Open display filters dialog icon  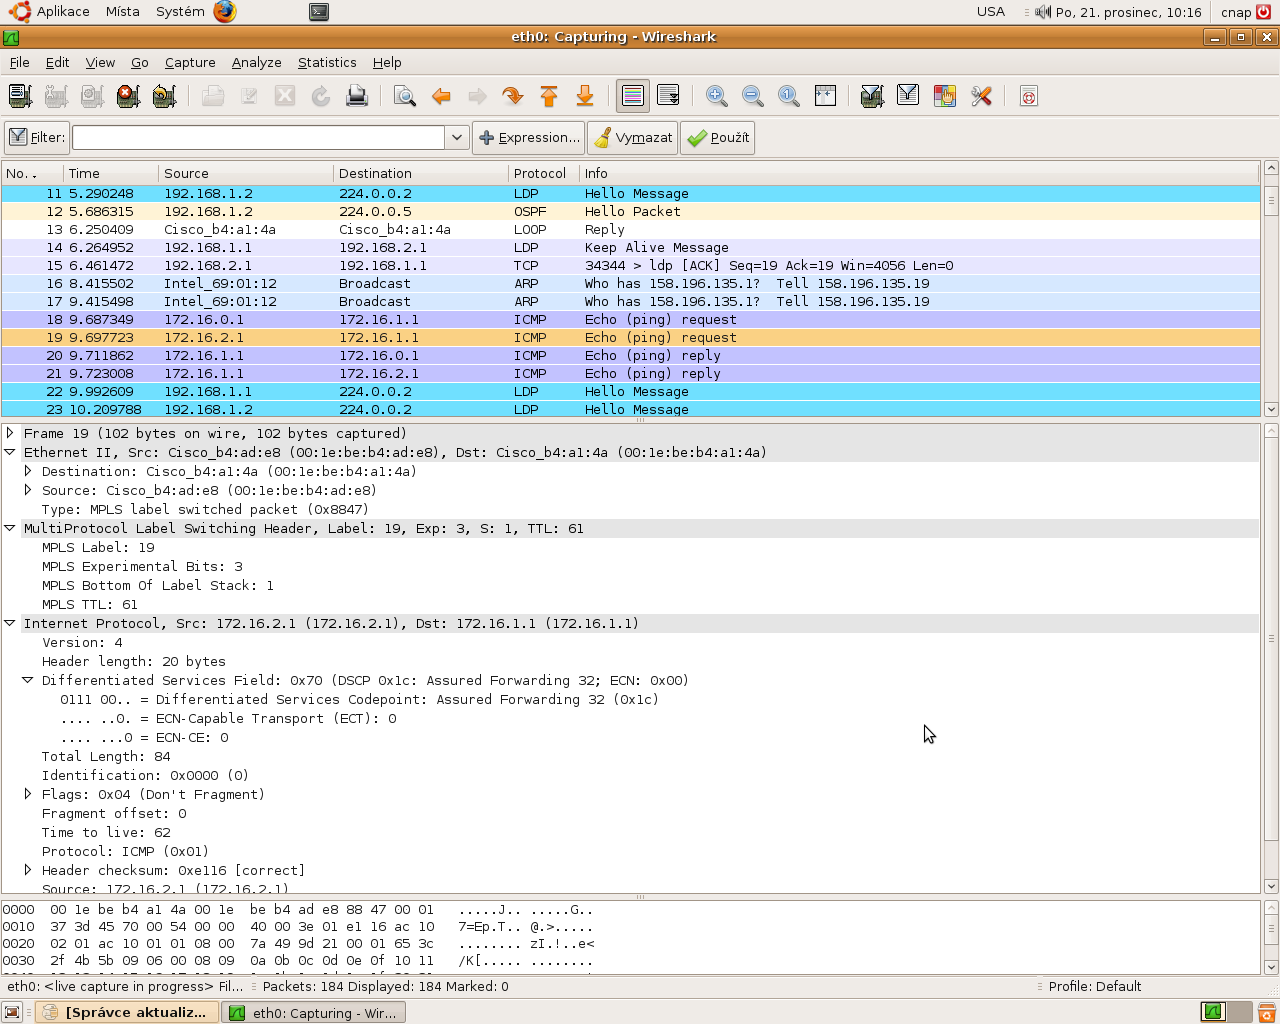coord(908,96)
